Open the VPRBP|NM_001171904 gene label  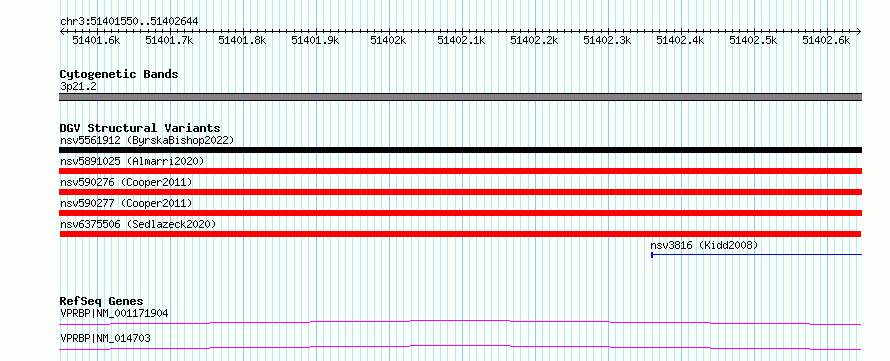[x=114, y=313]
